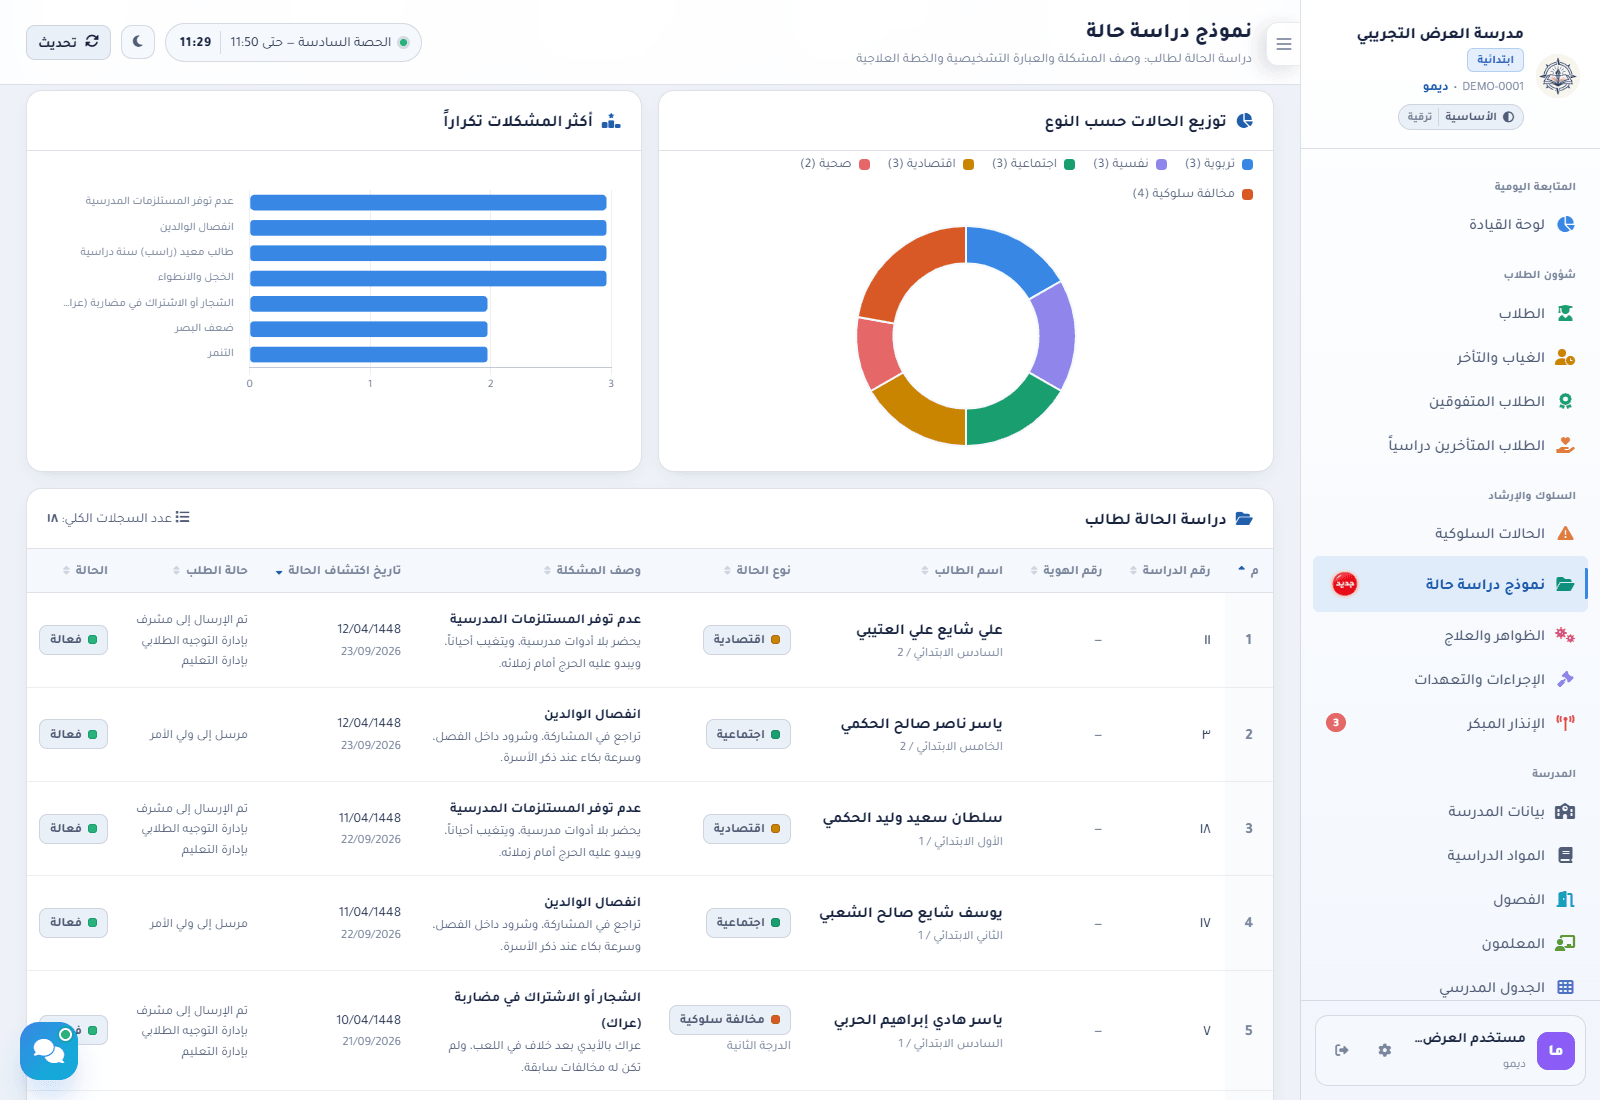Click the user avatar ما
1600x1100 pixels.
tap(1556, 1050)
